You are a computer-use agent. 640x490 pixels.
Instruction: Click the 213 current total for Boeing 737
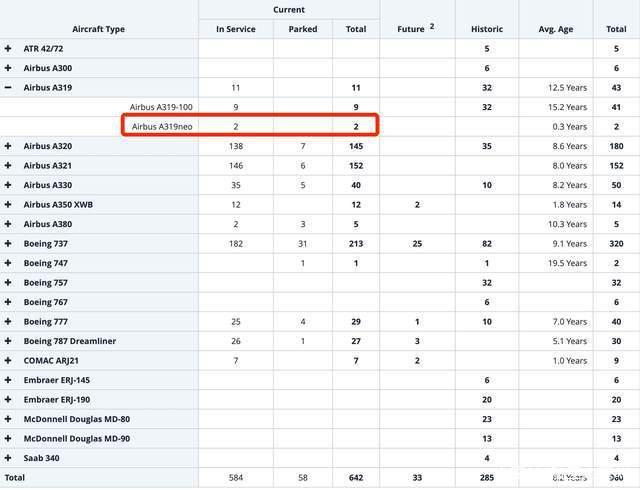(356, 244)
